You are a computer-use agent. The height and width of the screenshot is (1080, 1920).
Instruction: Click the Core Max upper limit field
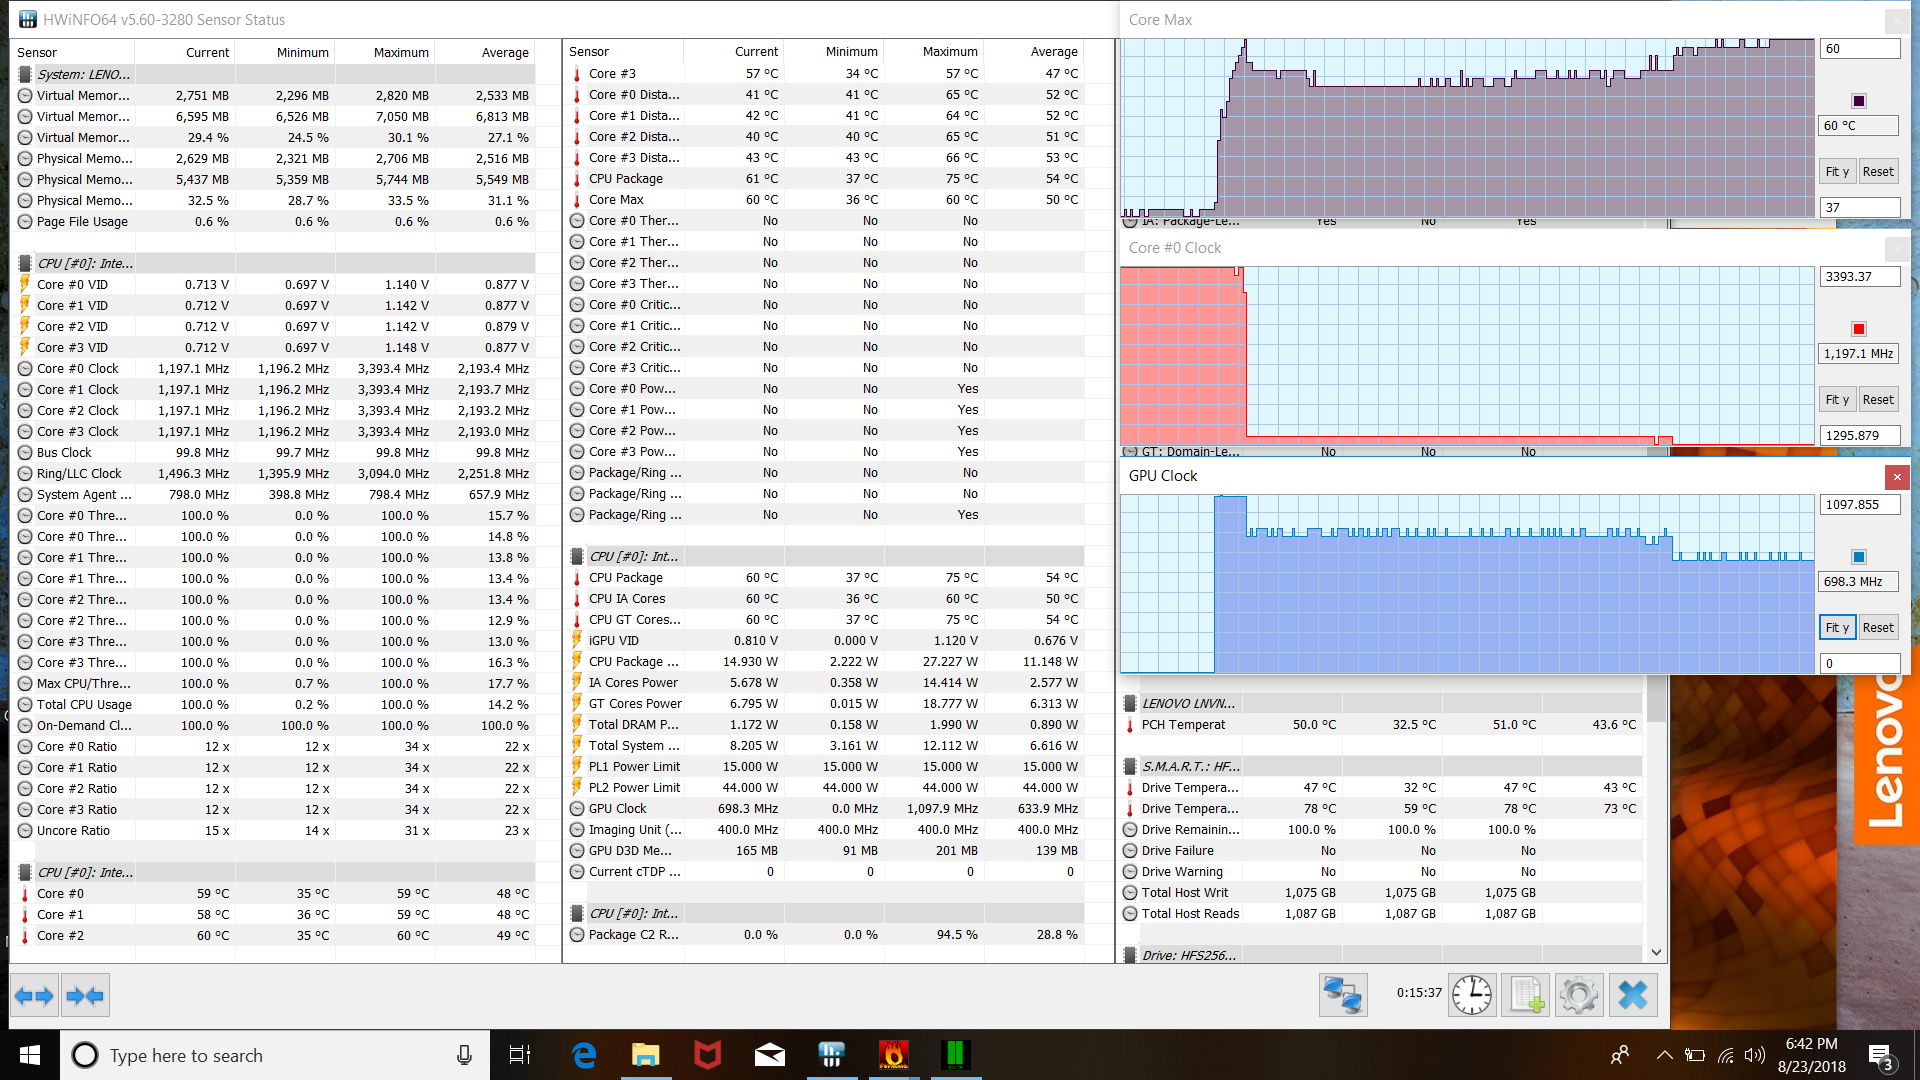tap(1860, 49)
